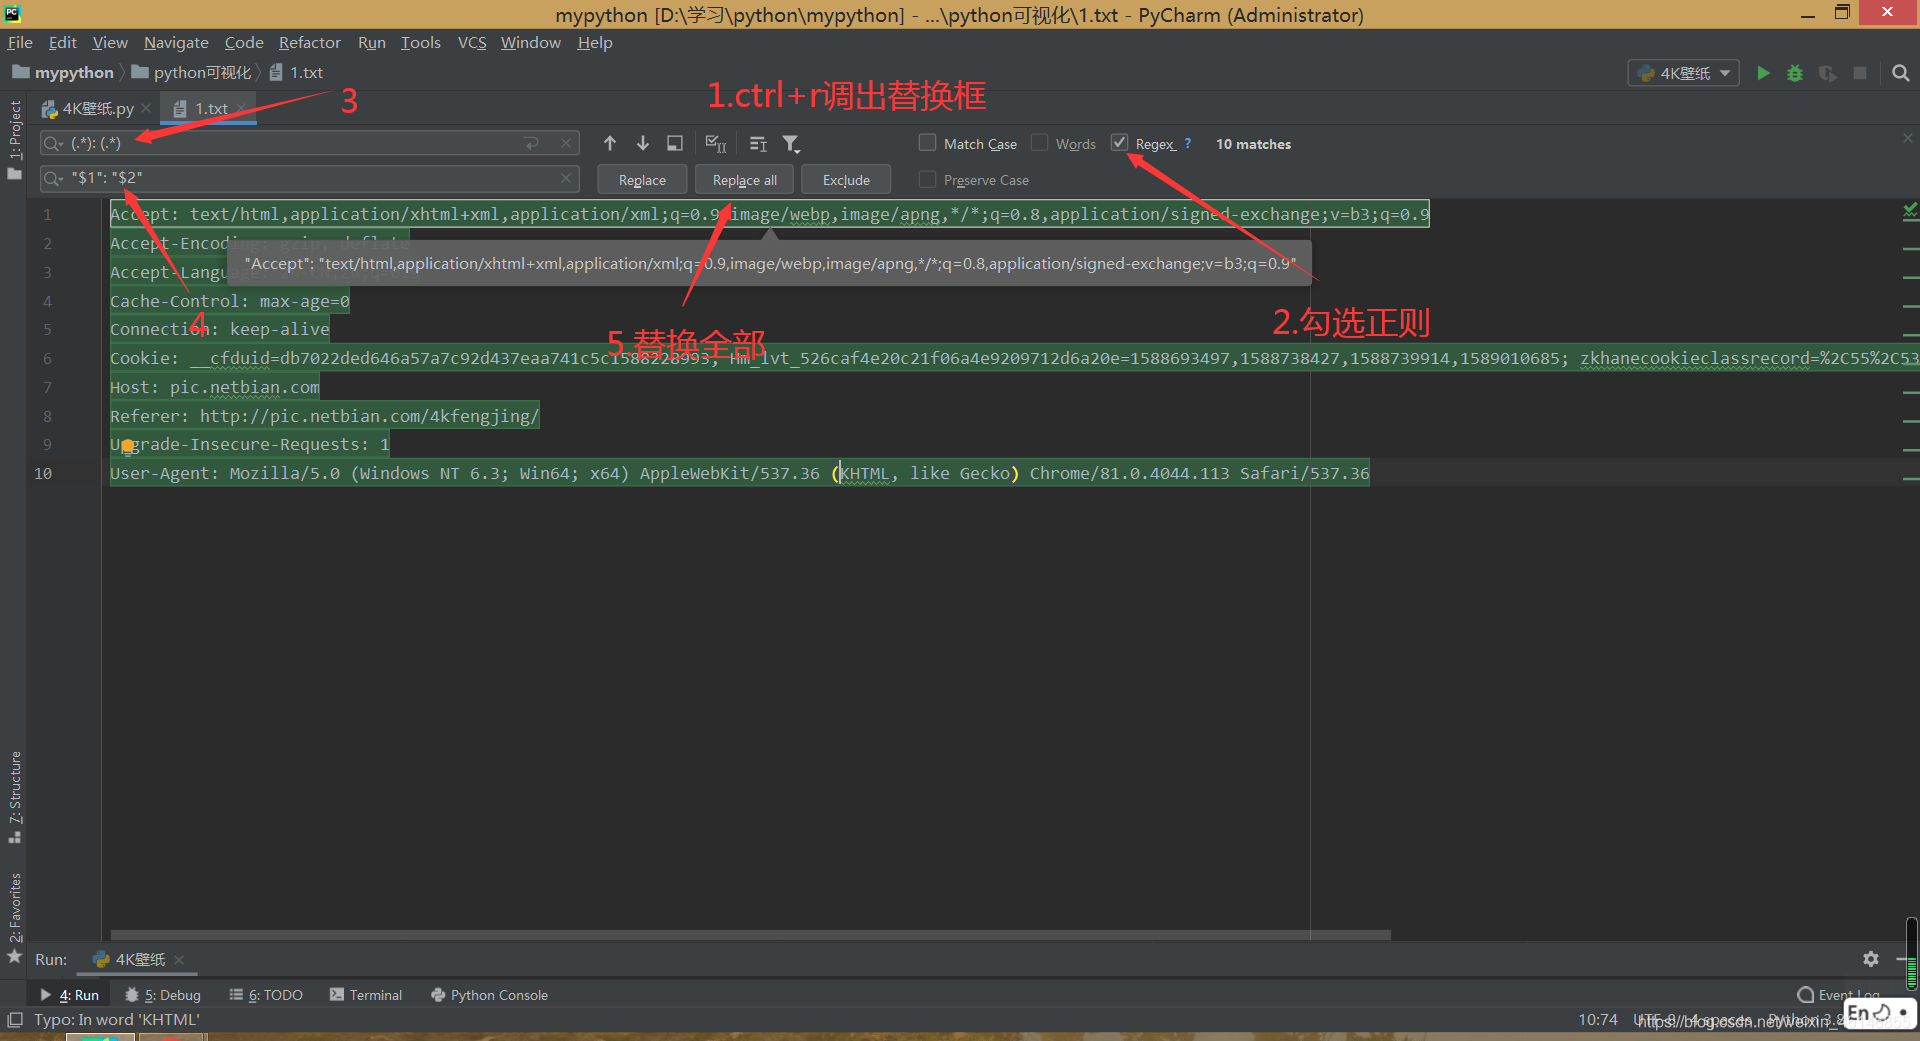Click the inspection status checkmark
This screenshot has width=1920, height=1041.
coord(1910,210)
